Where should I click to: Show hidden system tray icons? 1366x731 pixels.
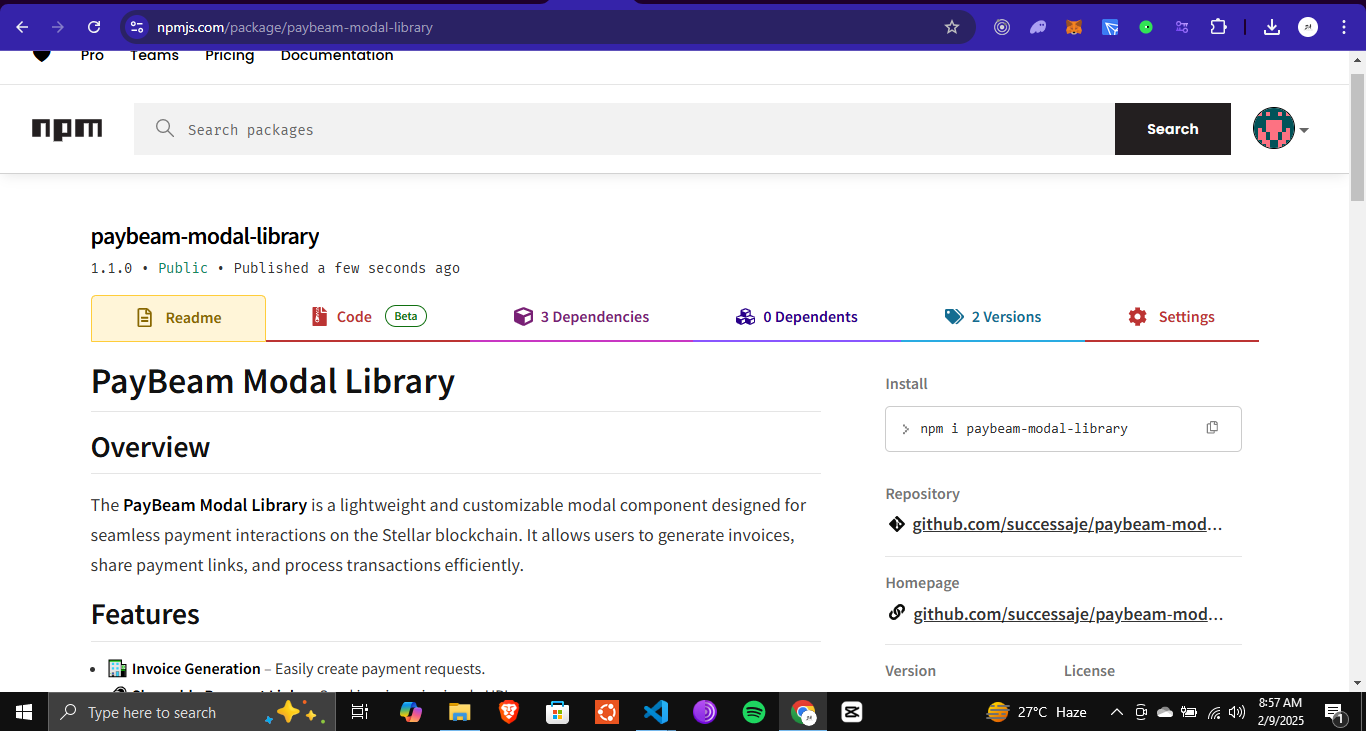[x=1117, y=712]
